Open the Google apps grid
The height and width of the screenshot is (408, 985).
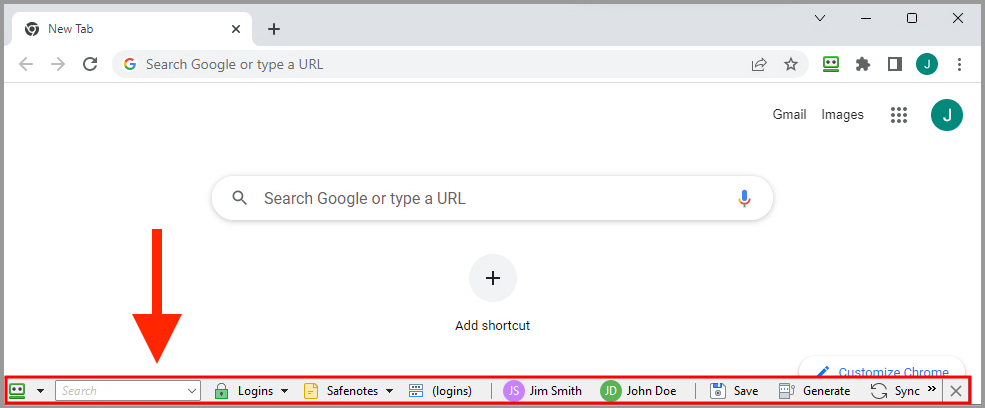click(900, 115)
